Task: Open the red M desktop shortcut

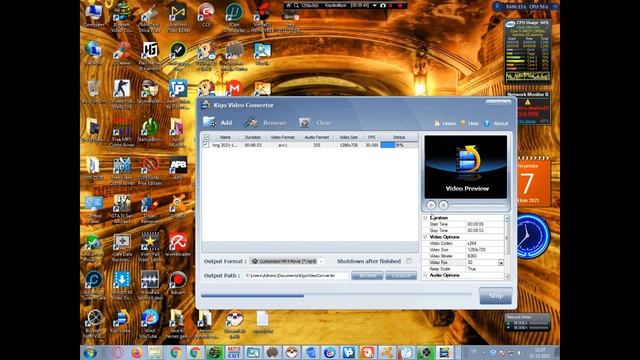Action: pyautogui.click(x=234, y=88)
